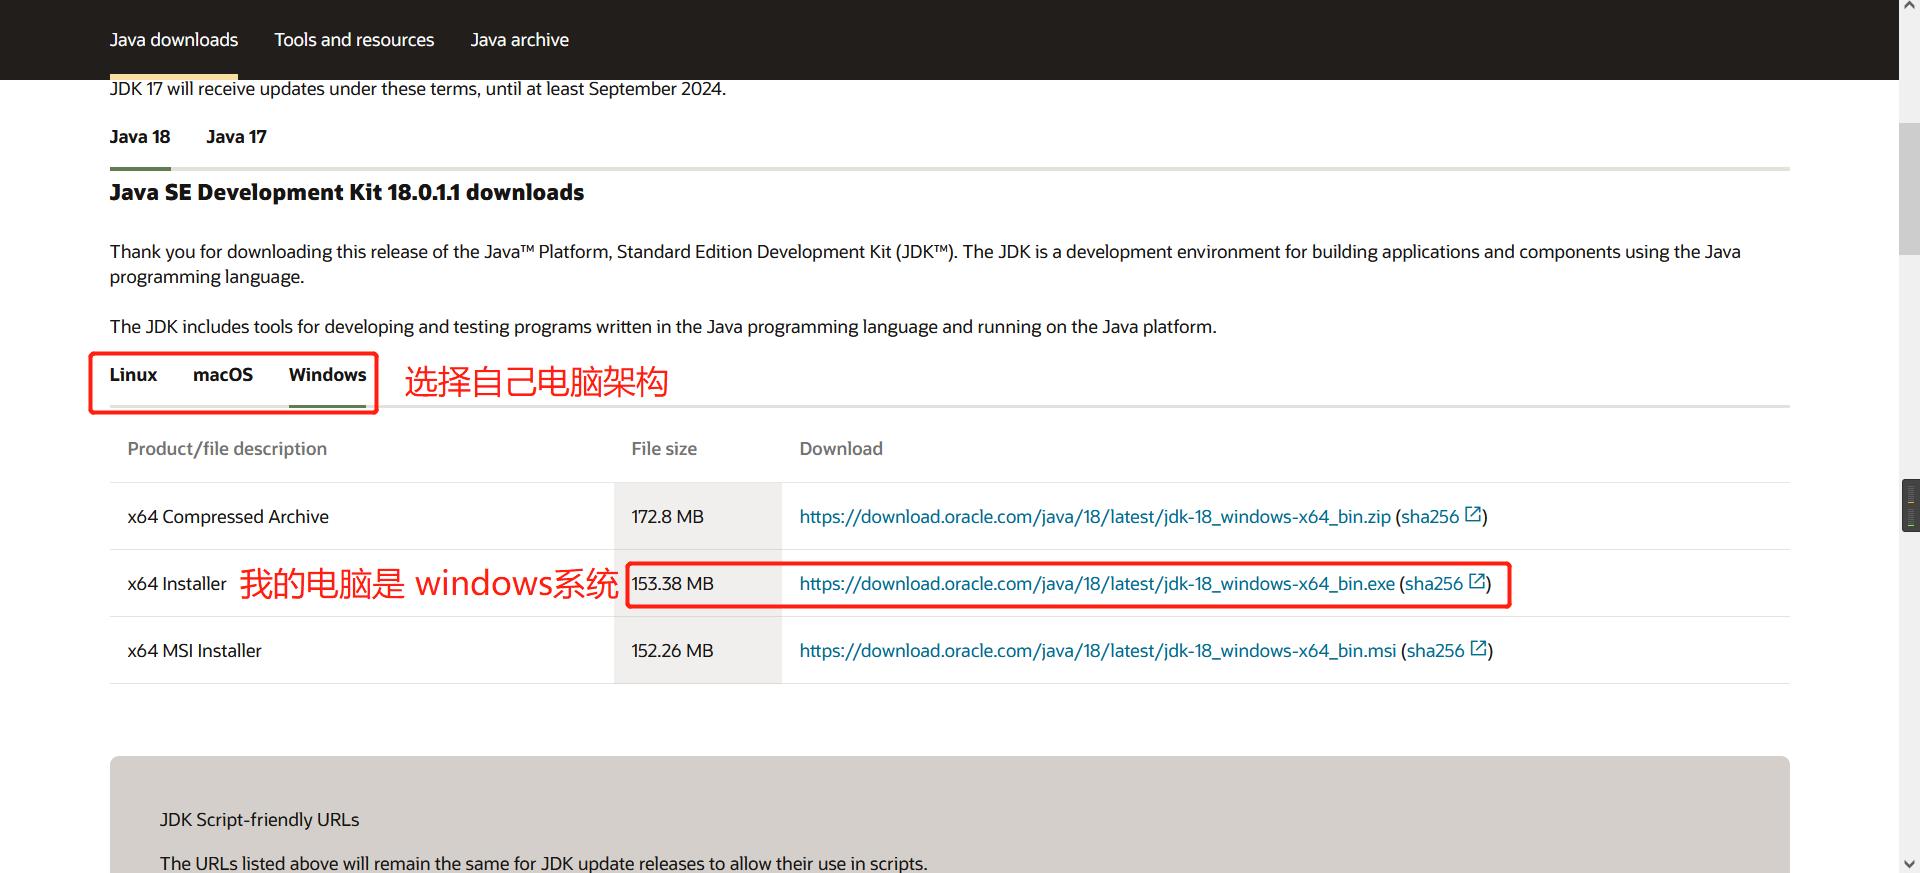
Task: Click the 'Java SE Development Kit 18.0.1.1 downloads' heading
Action: click(x=347, y=192)
